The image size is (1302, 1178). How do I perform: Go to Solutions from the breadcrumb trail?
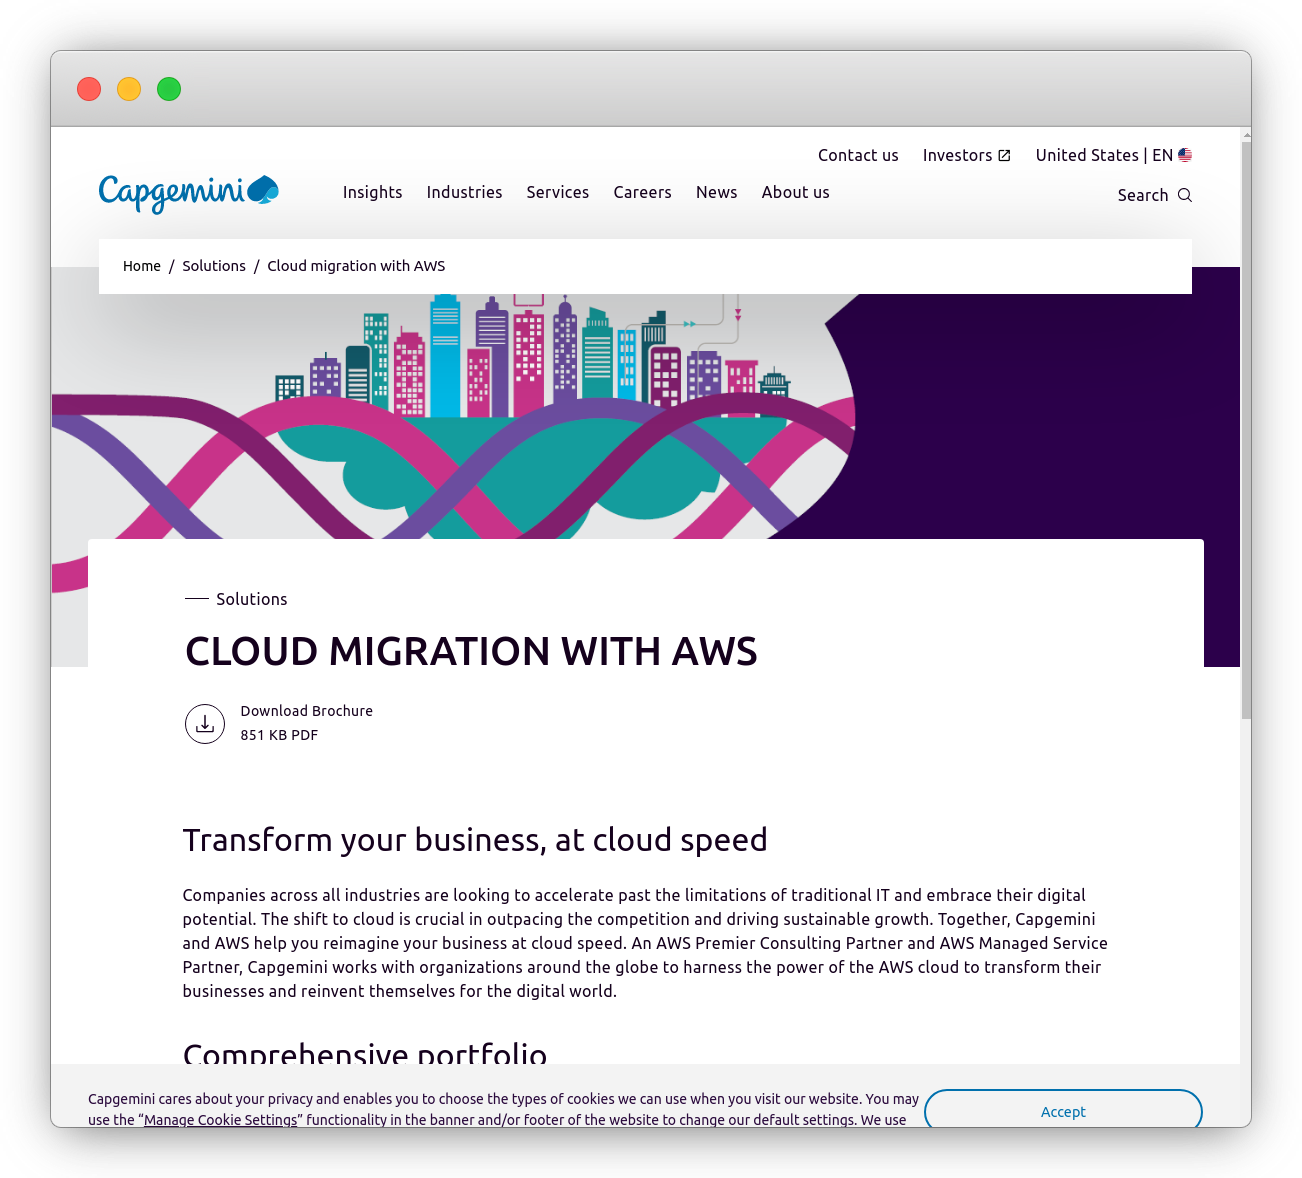coord(214,265)
